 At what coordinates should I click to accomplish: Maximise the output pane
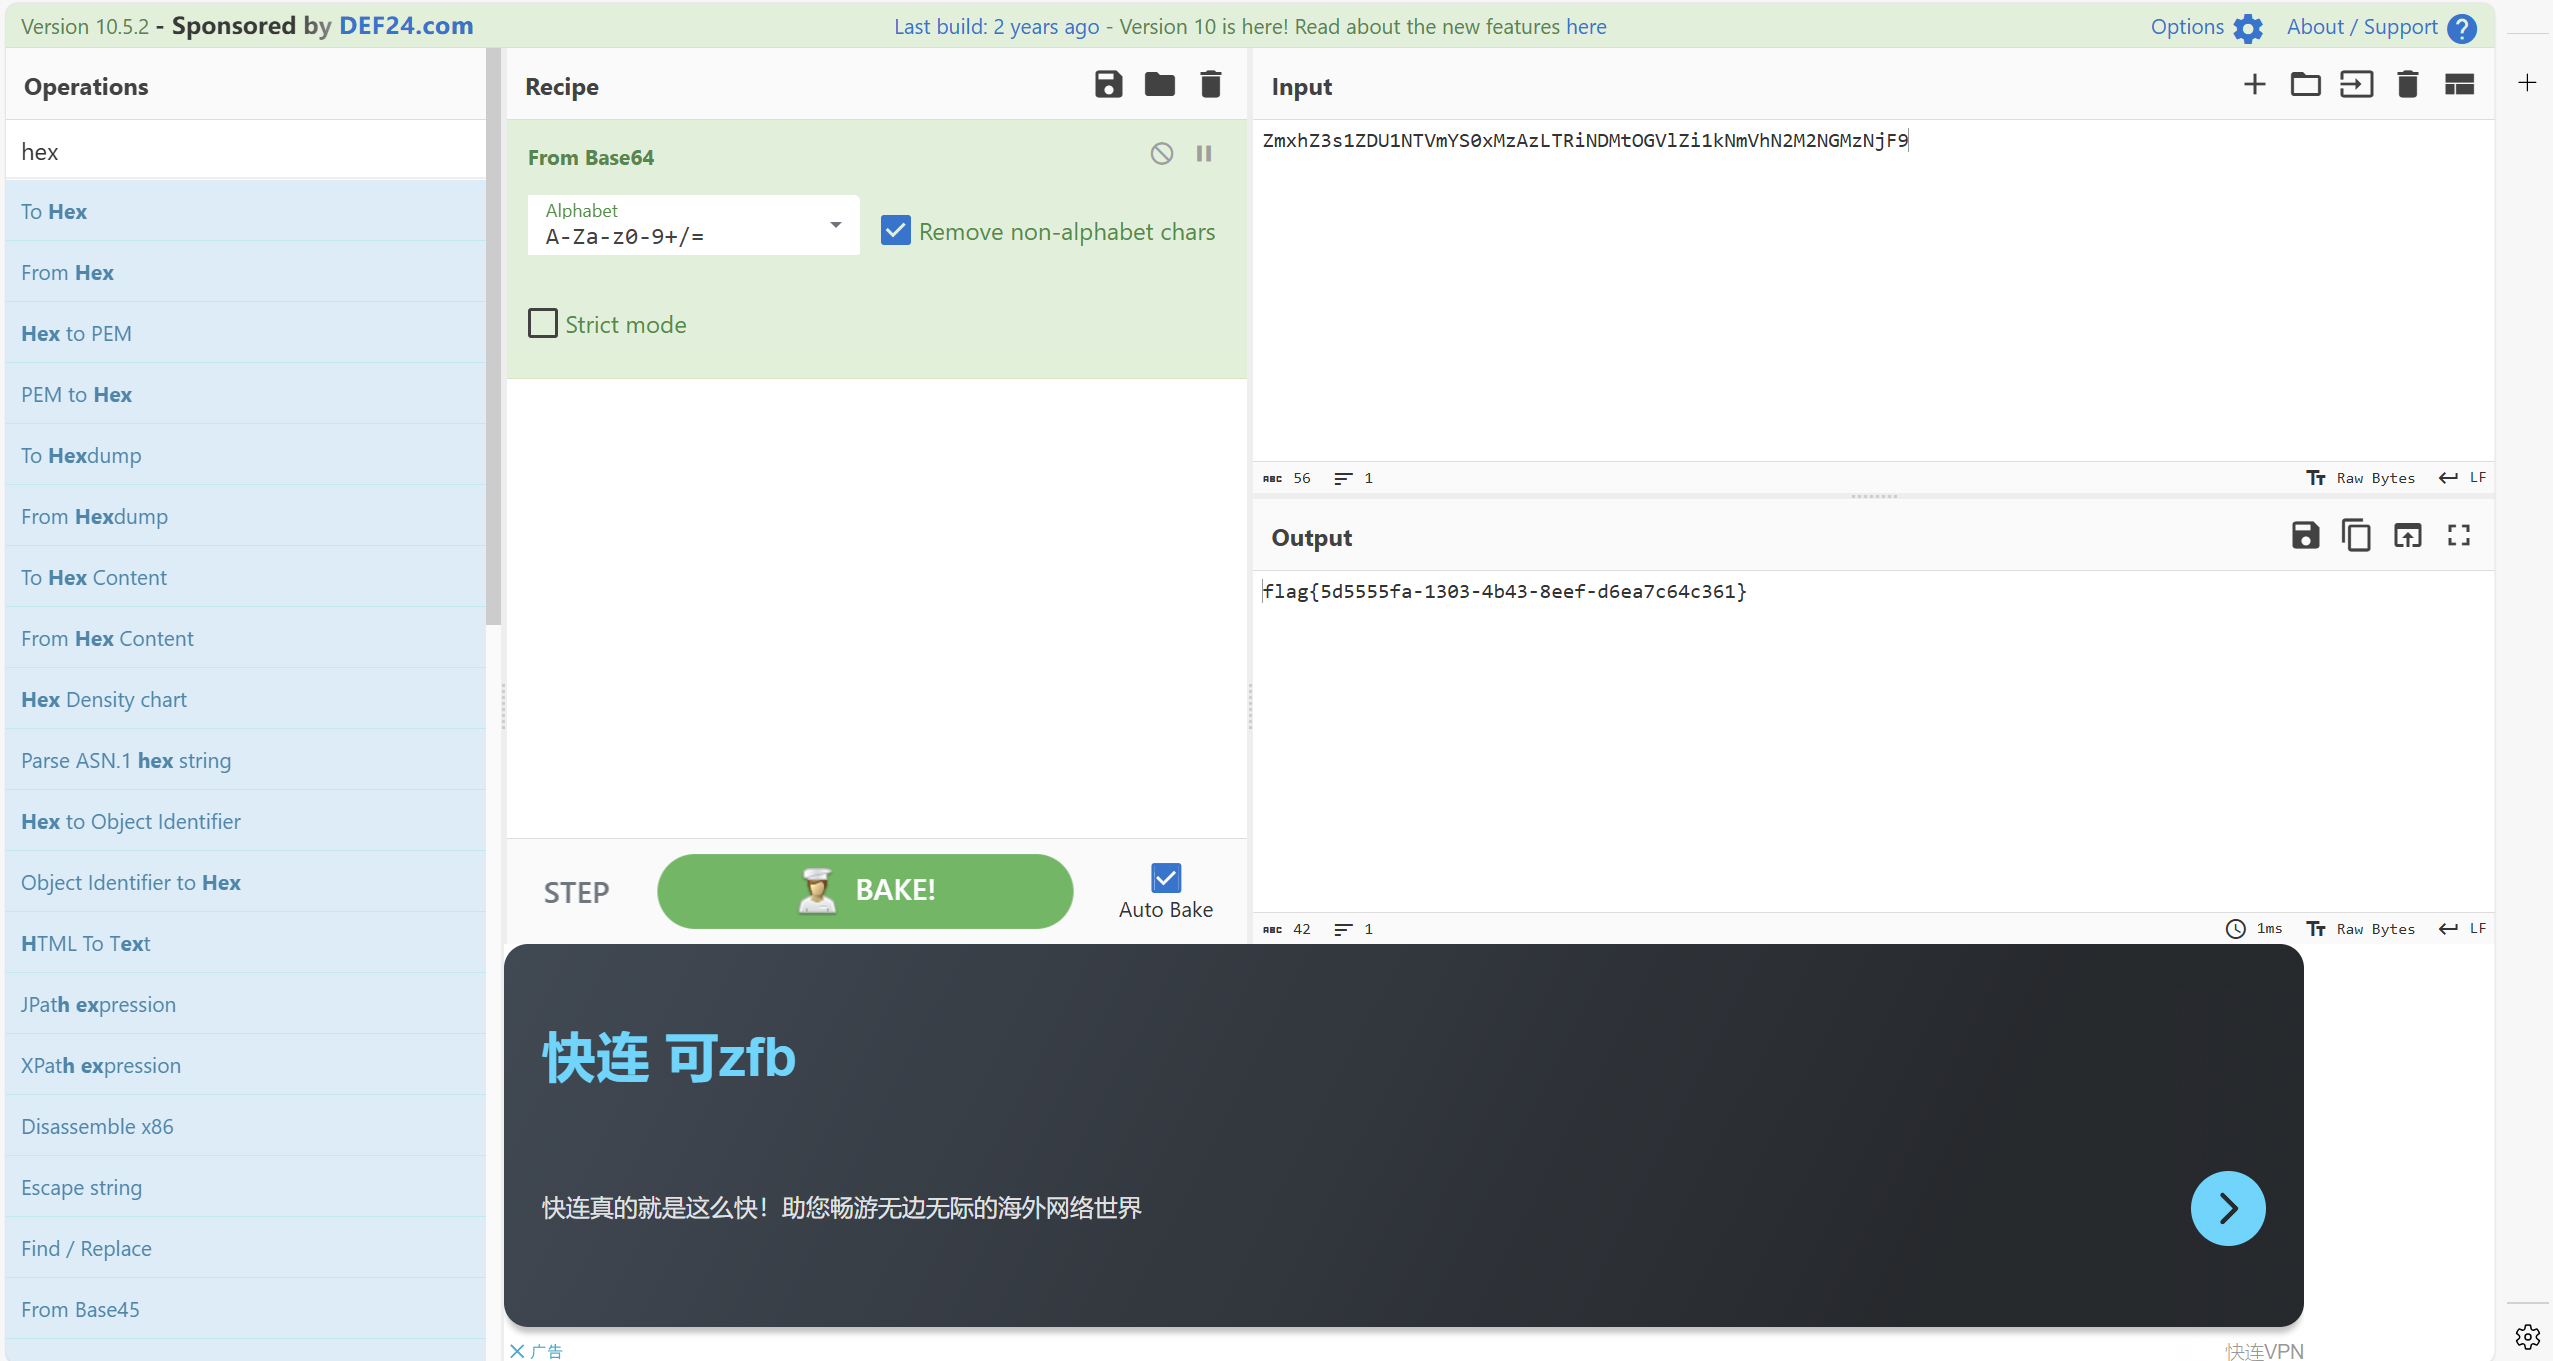click(x=2459, y=536)
